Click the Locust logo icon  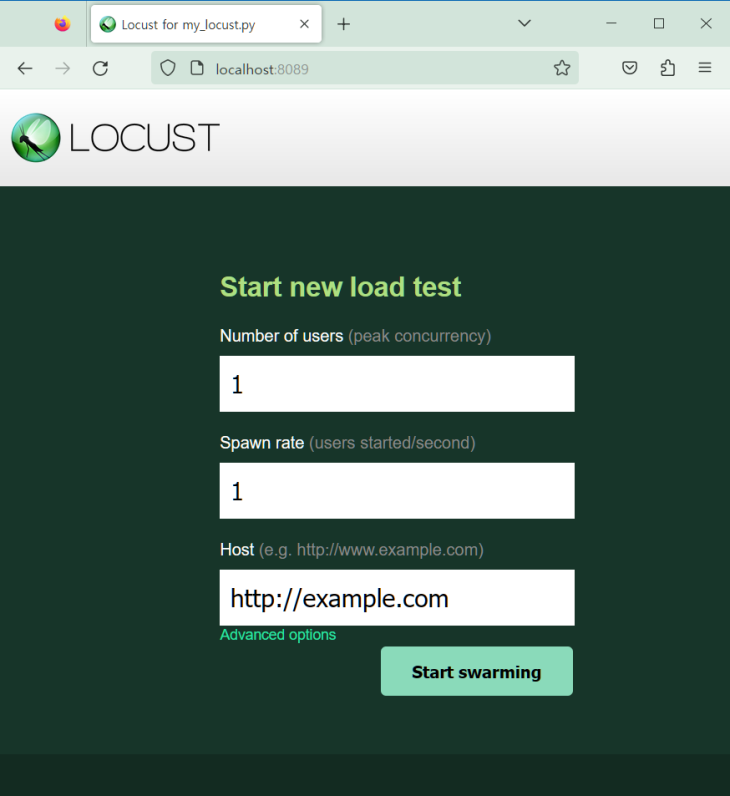(x=36, y=138)
